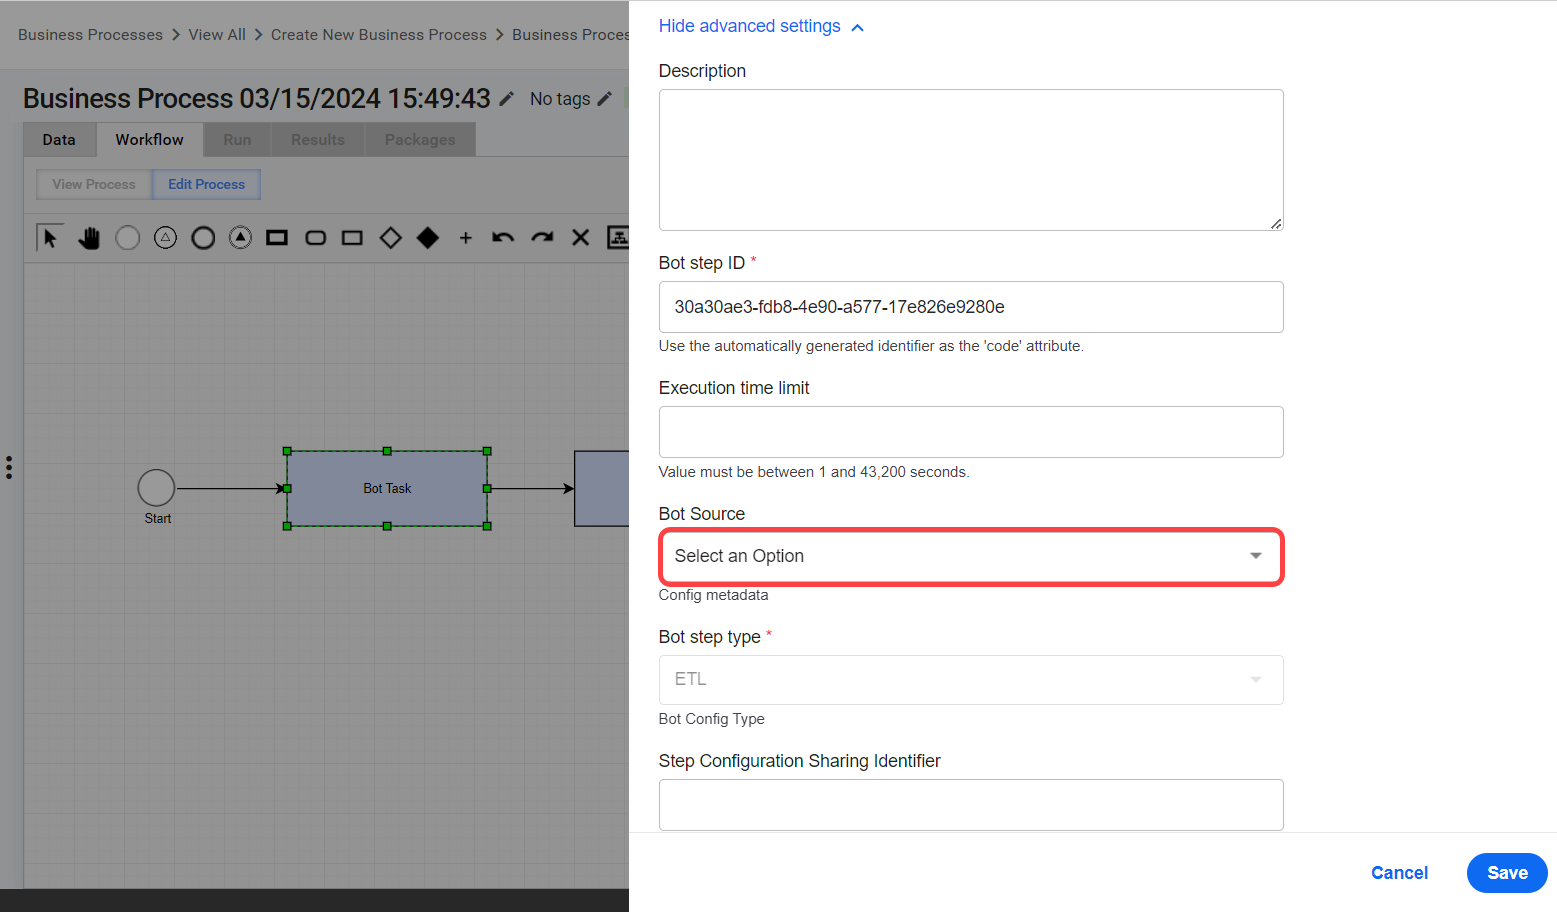Choose the thick-bordered rectangle shape

[x=277, y=238]
